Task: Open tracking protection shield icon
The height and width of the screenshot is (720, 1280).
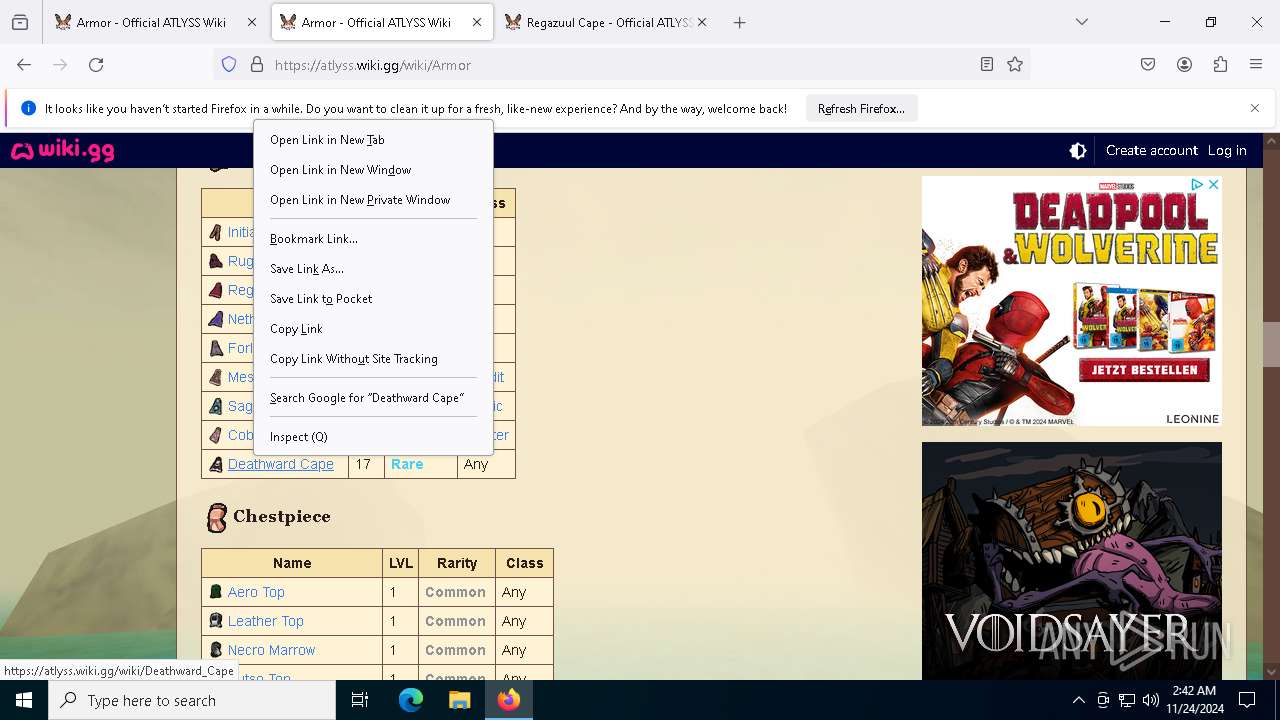Action: [229, 64]
